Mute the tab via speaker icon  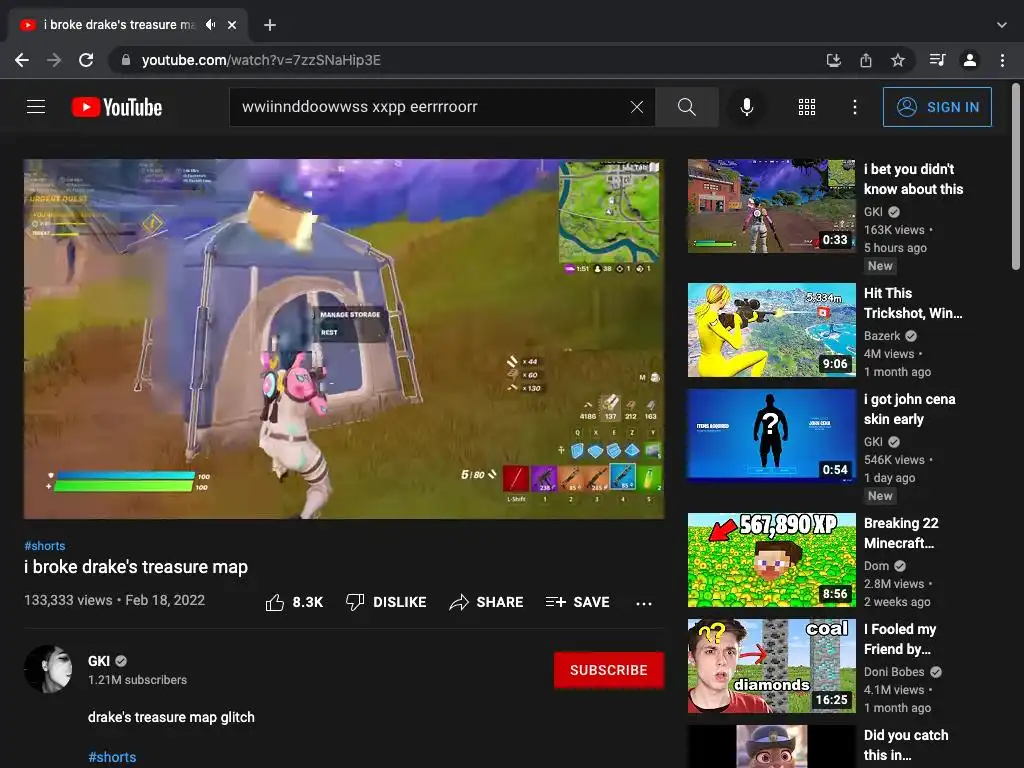210,25
